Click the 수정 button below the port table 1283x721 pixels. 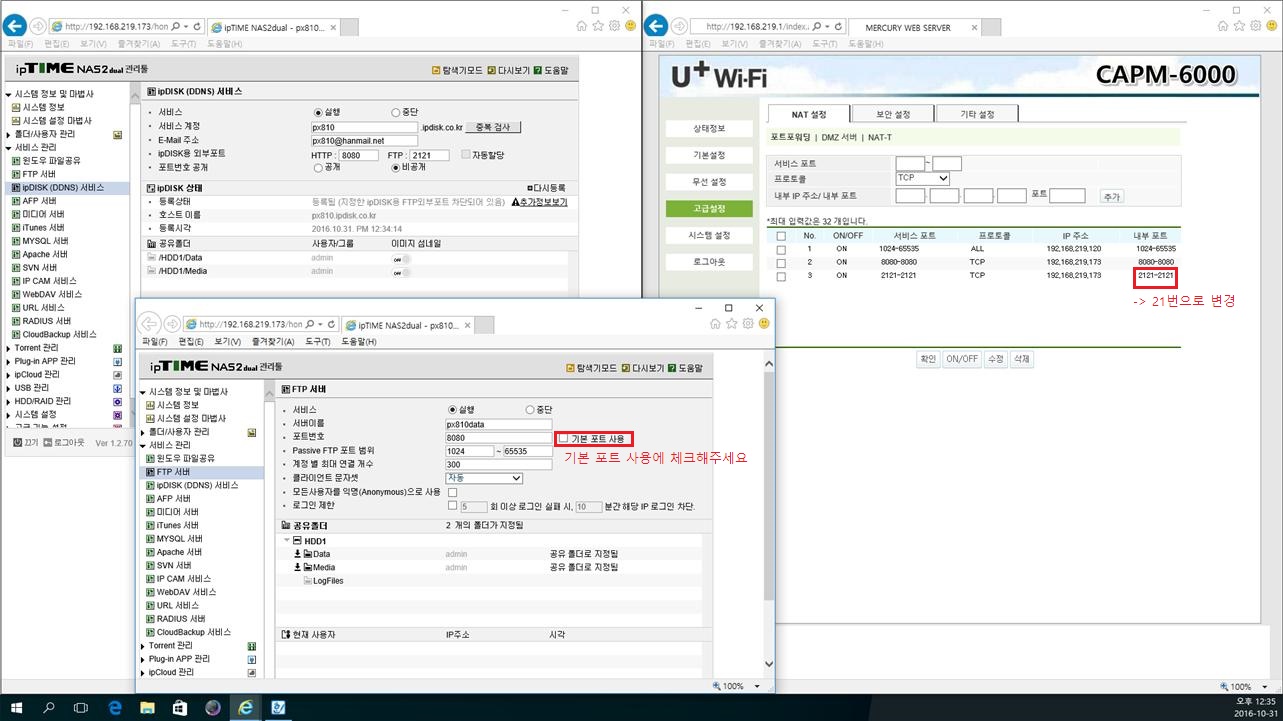995,359
